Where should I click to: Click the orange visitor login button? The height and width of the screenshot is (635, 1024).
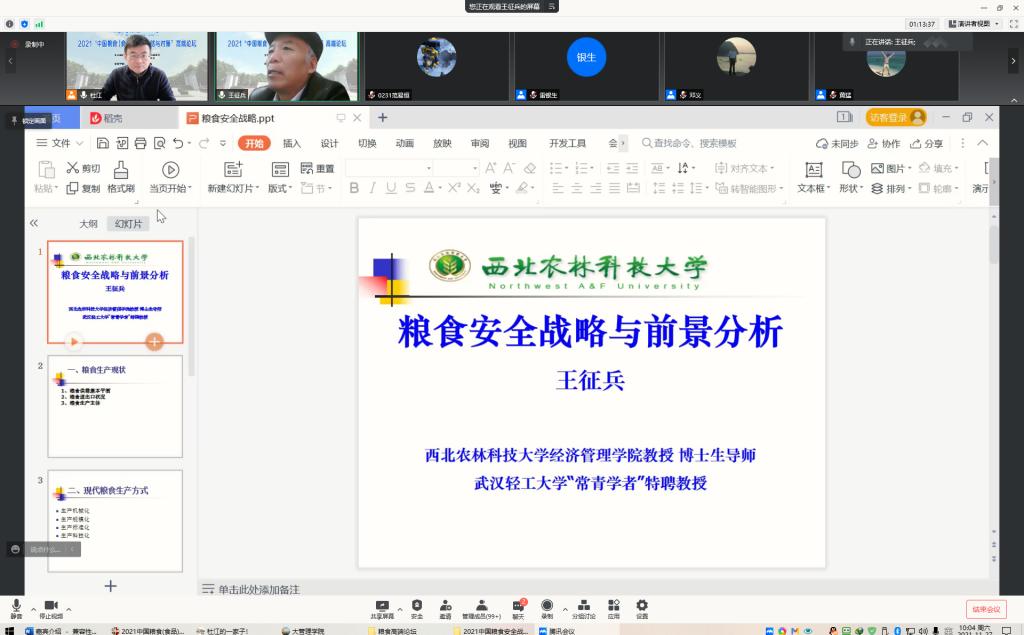click(x=896, y=118)
